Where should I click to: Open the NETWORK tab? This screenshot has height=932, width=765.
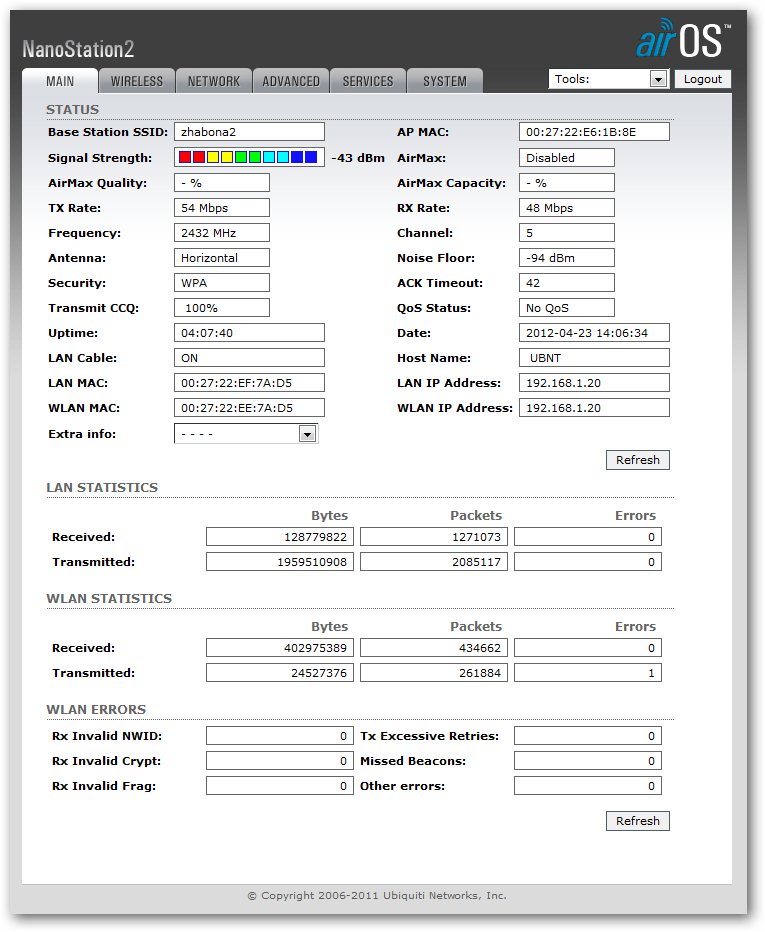click(214, 81)
